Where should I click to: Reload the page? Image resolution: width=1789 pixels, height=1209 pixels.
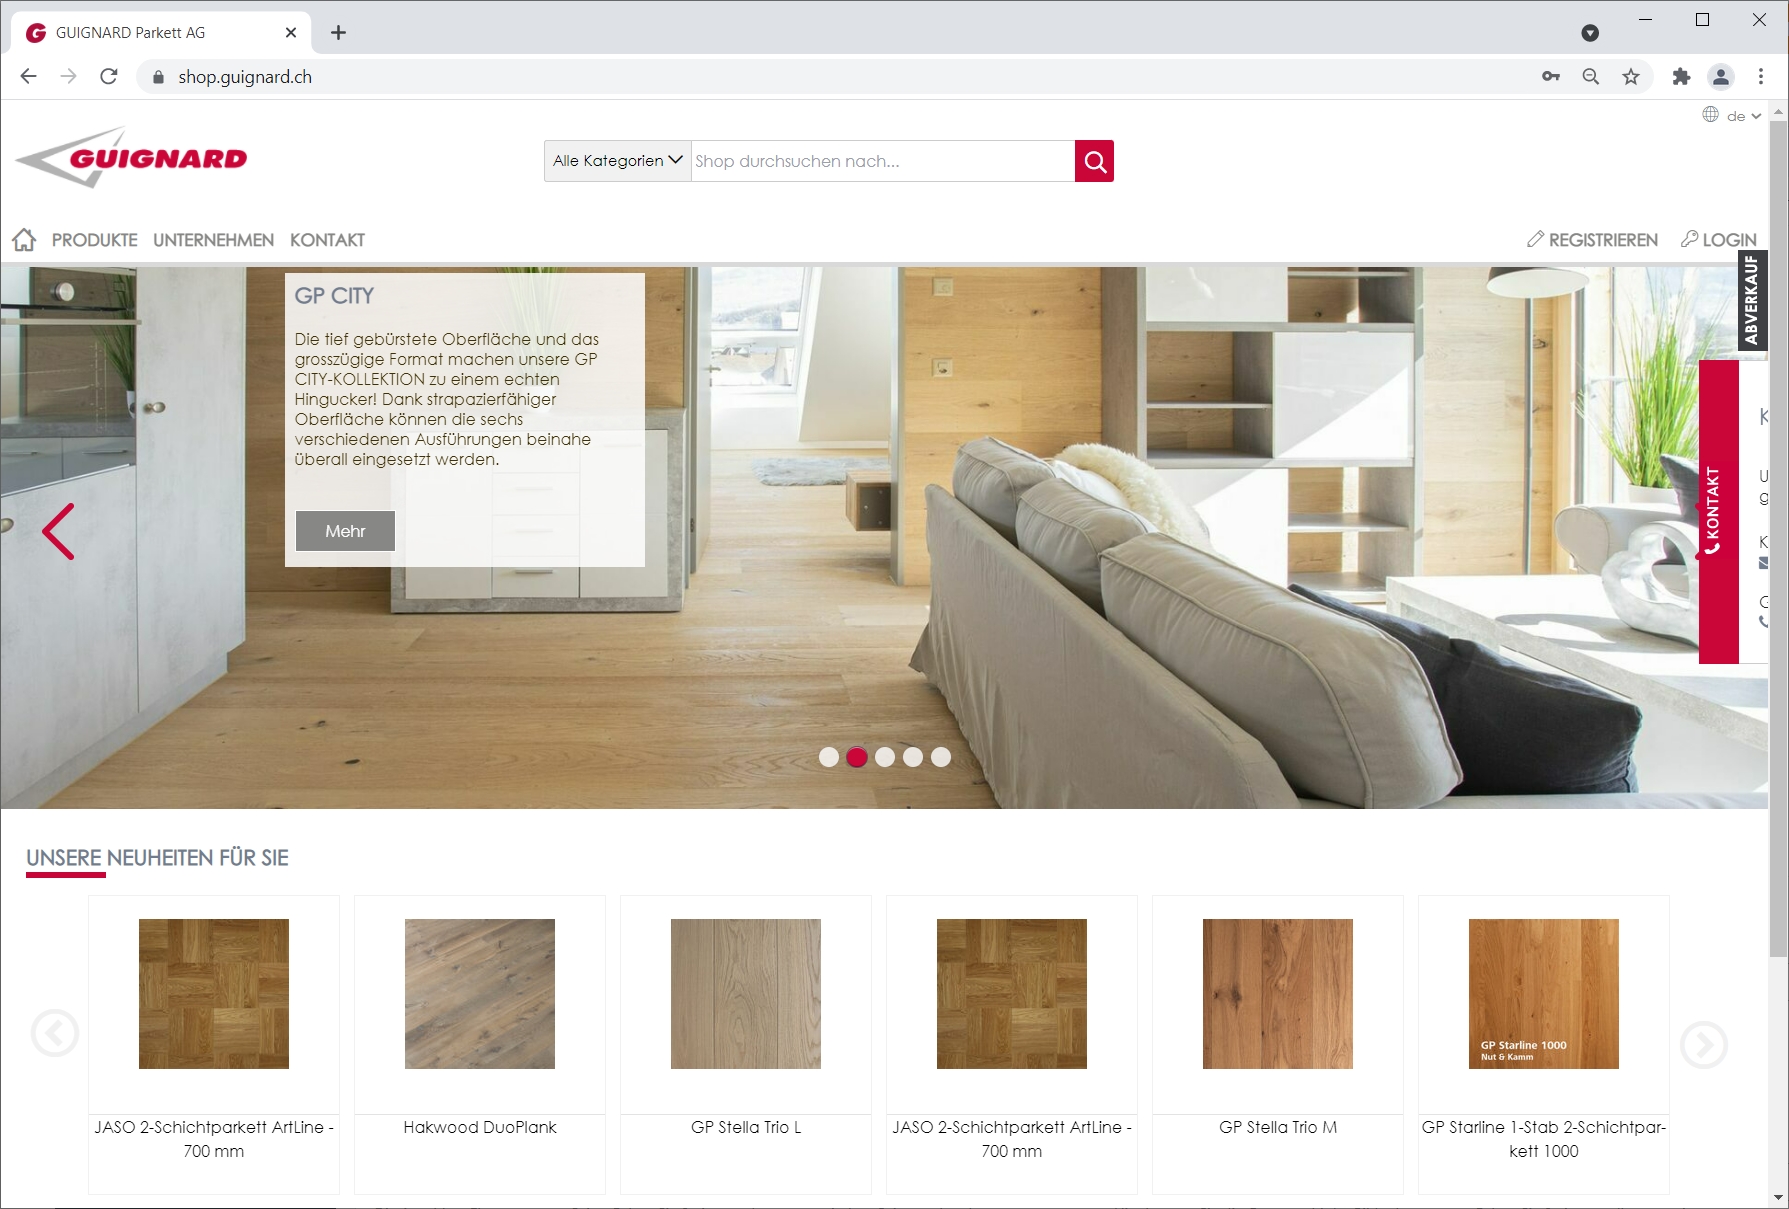coord(109,77)
